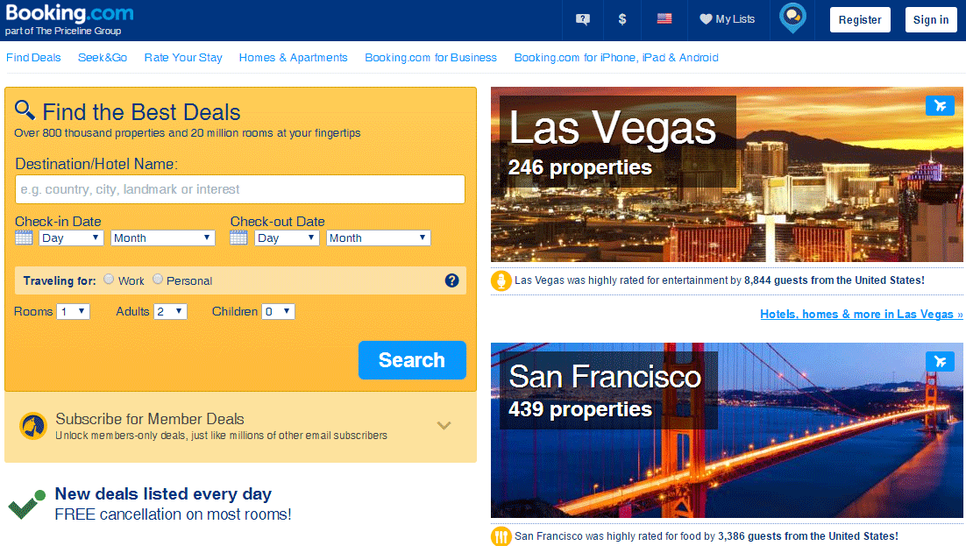966x546 pixels.
Task: Open the Children count dropdown
Action: click(278, 312)
